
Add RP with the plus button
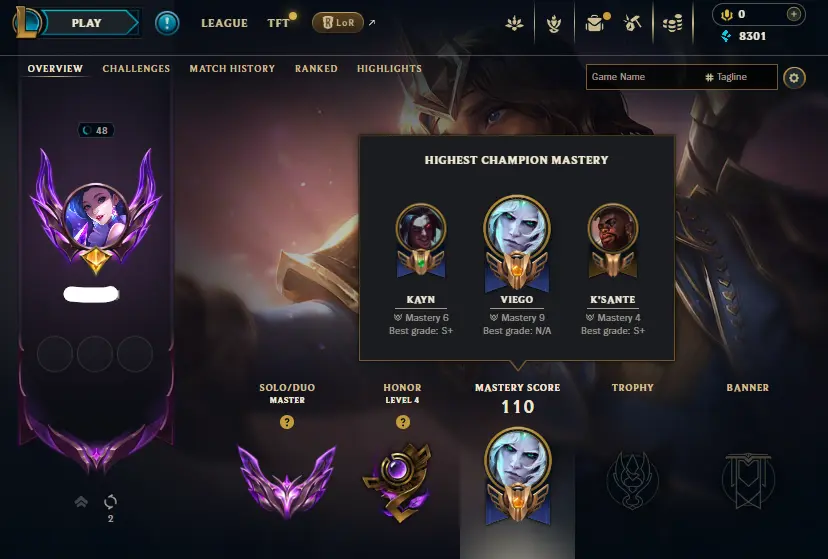pos(793,14)
